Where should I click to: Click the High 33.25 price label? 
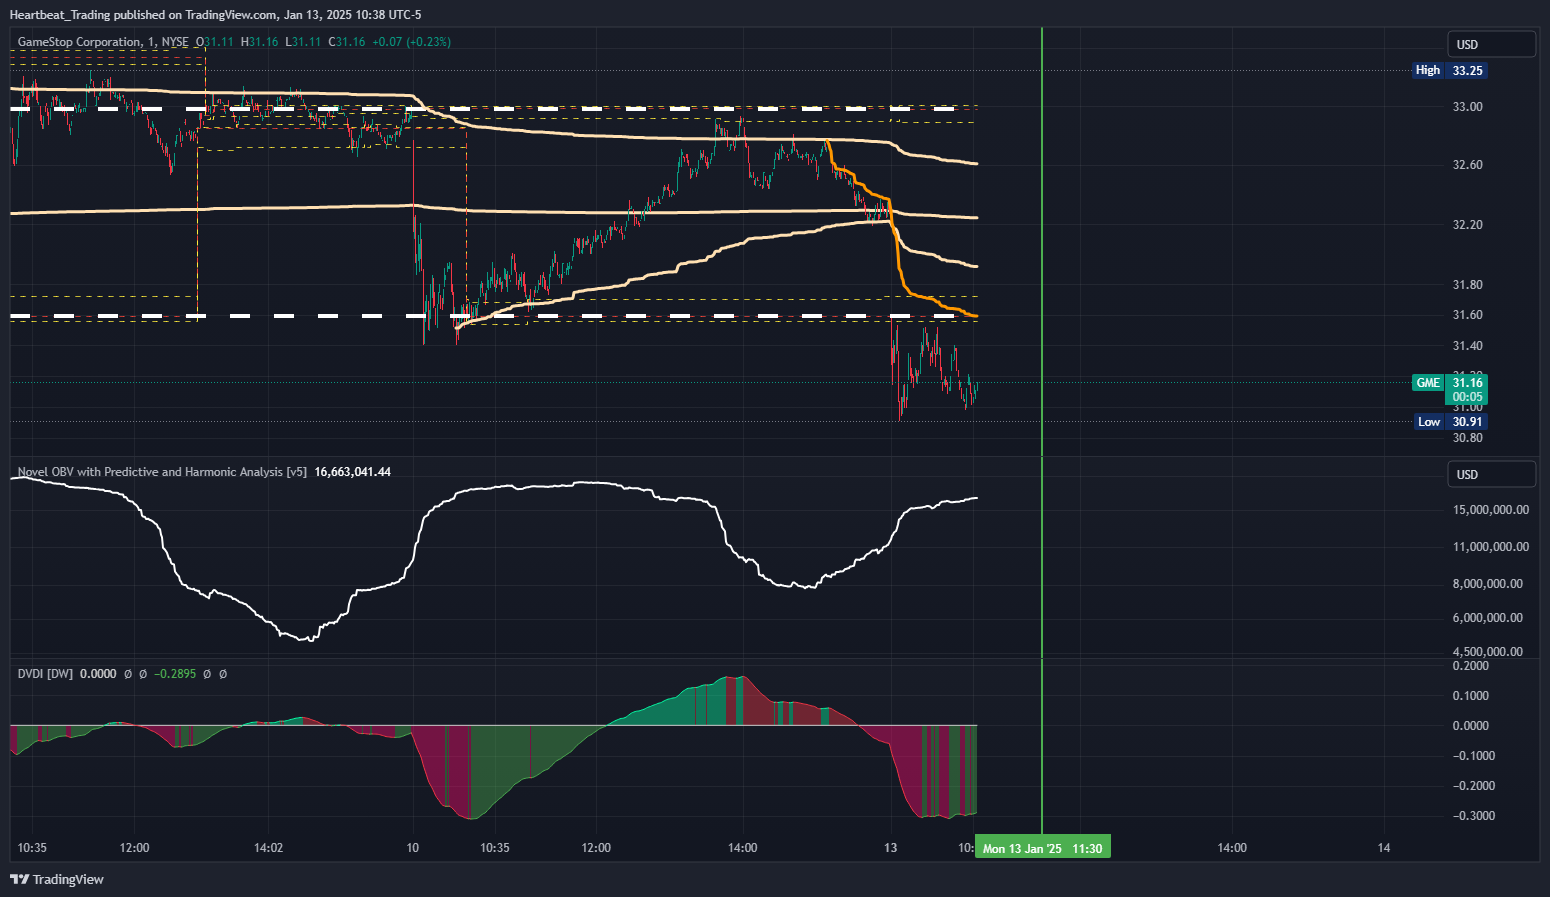coord(1449,70)
